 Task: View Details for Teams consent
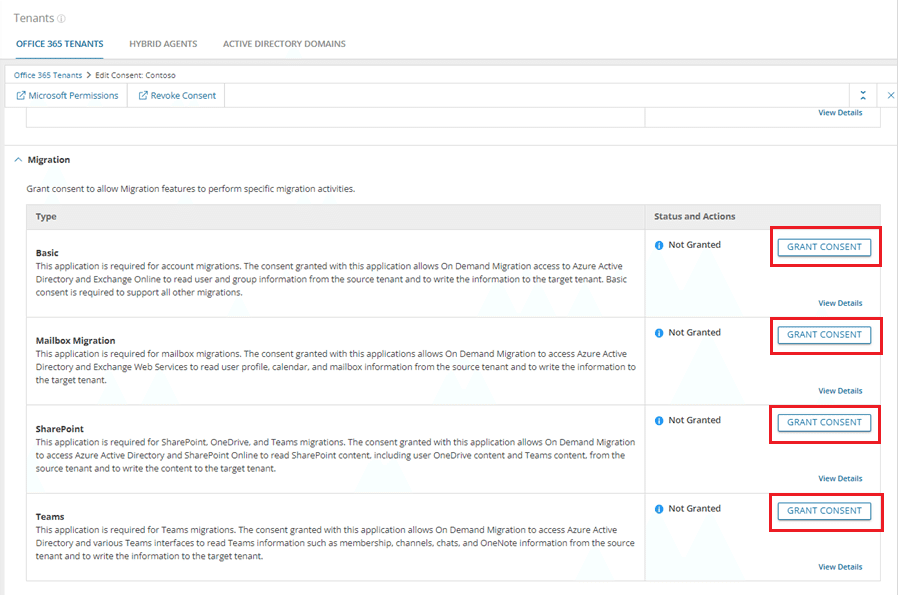840,567
